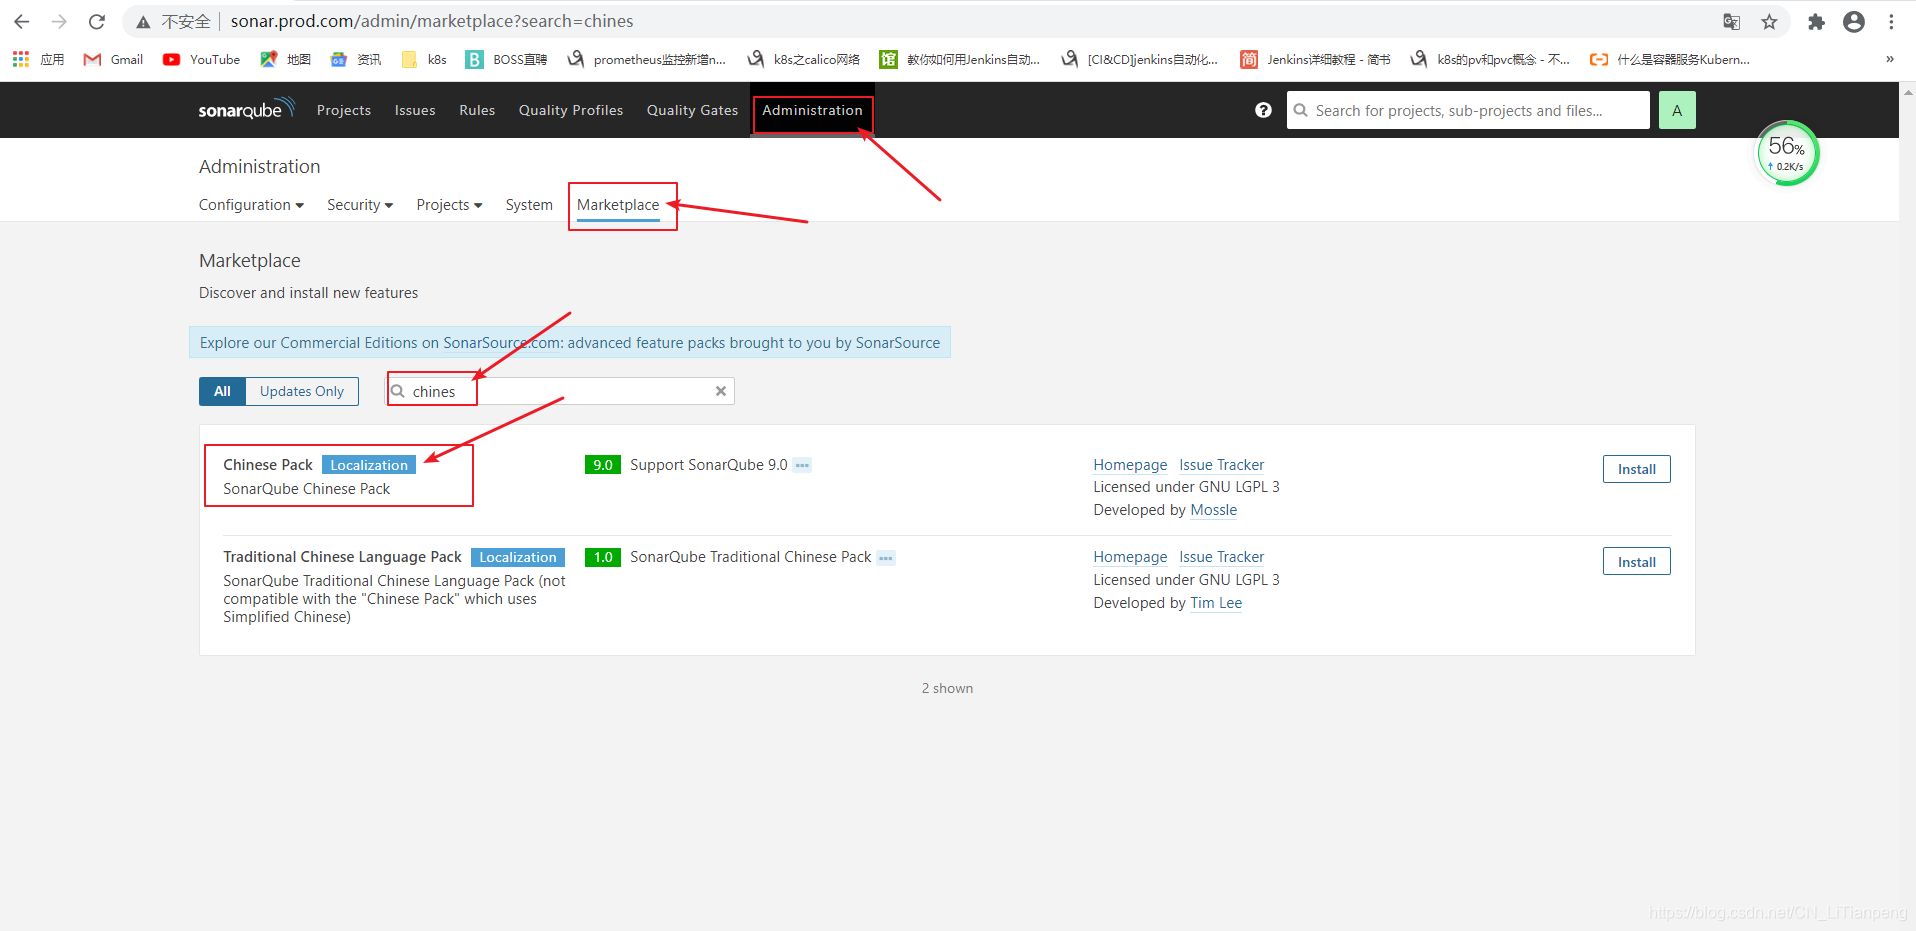The width and height of the screenshot is (1916, 931).
Task: Open the Mossle developer link
Action: (1213, 510)
